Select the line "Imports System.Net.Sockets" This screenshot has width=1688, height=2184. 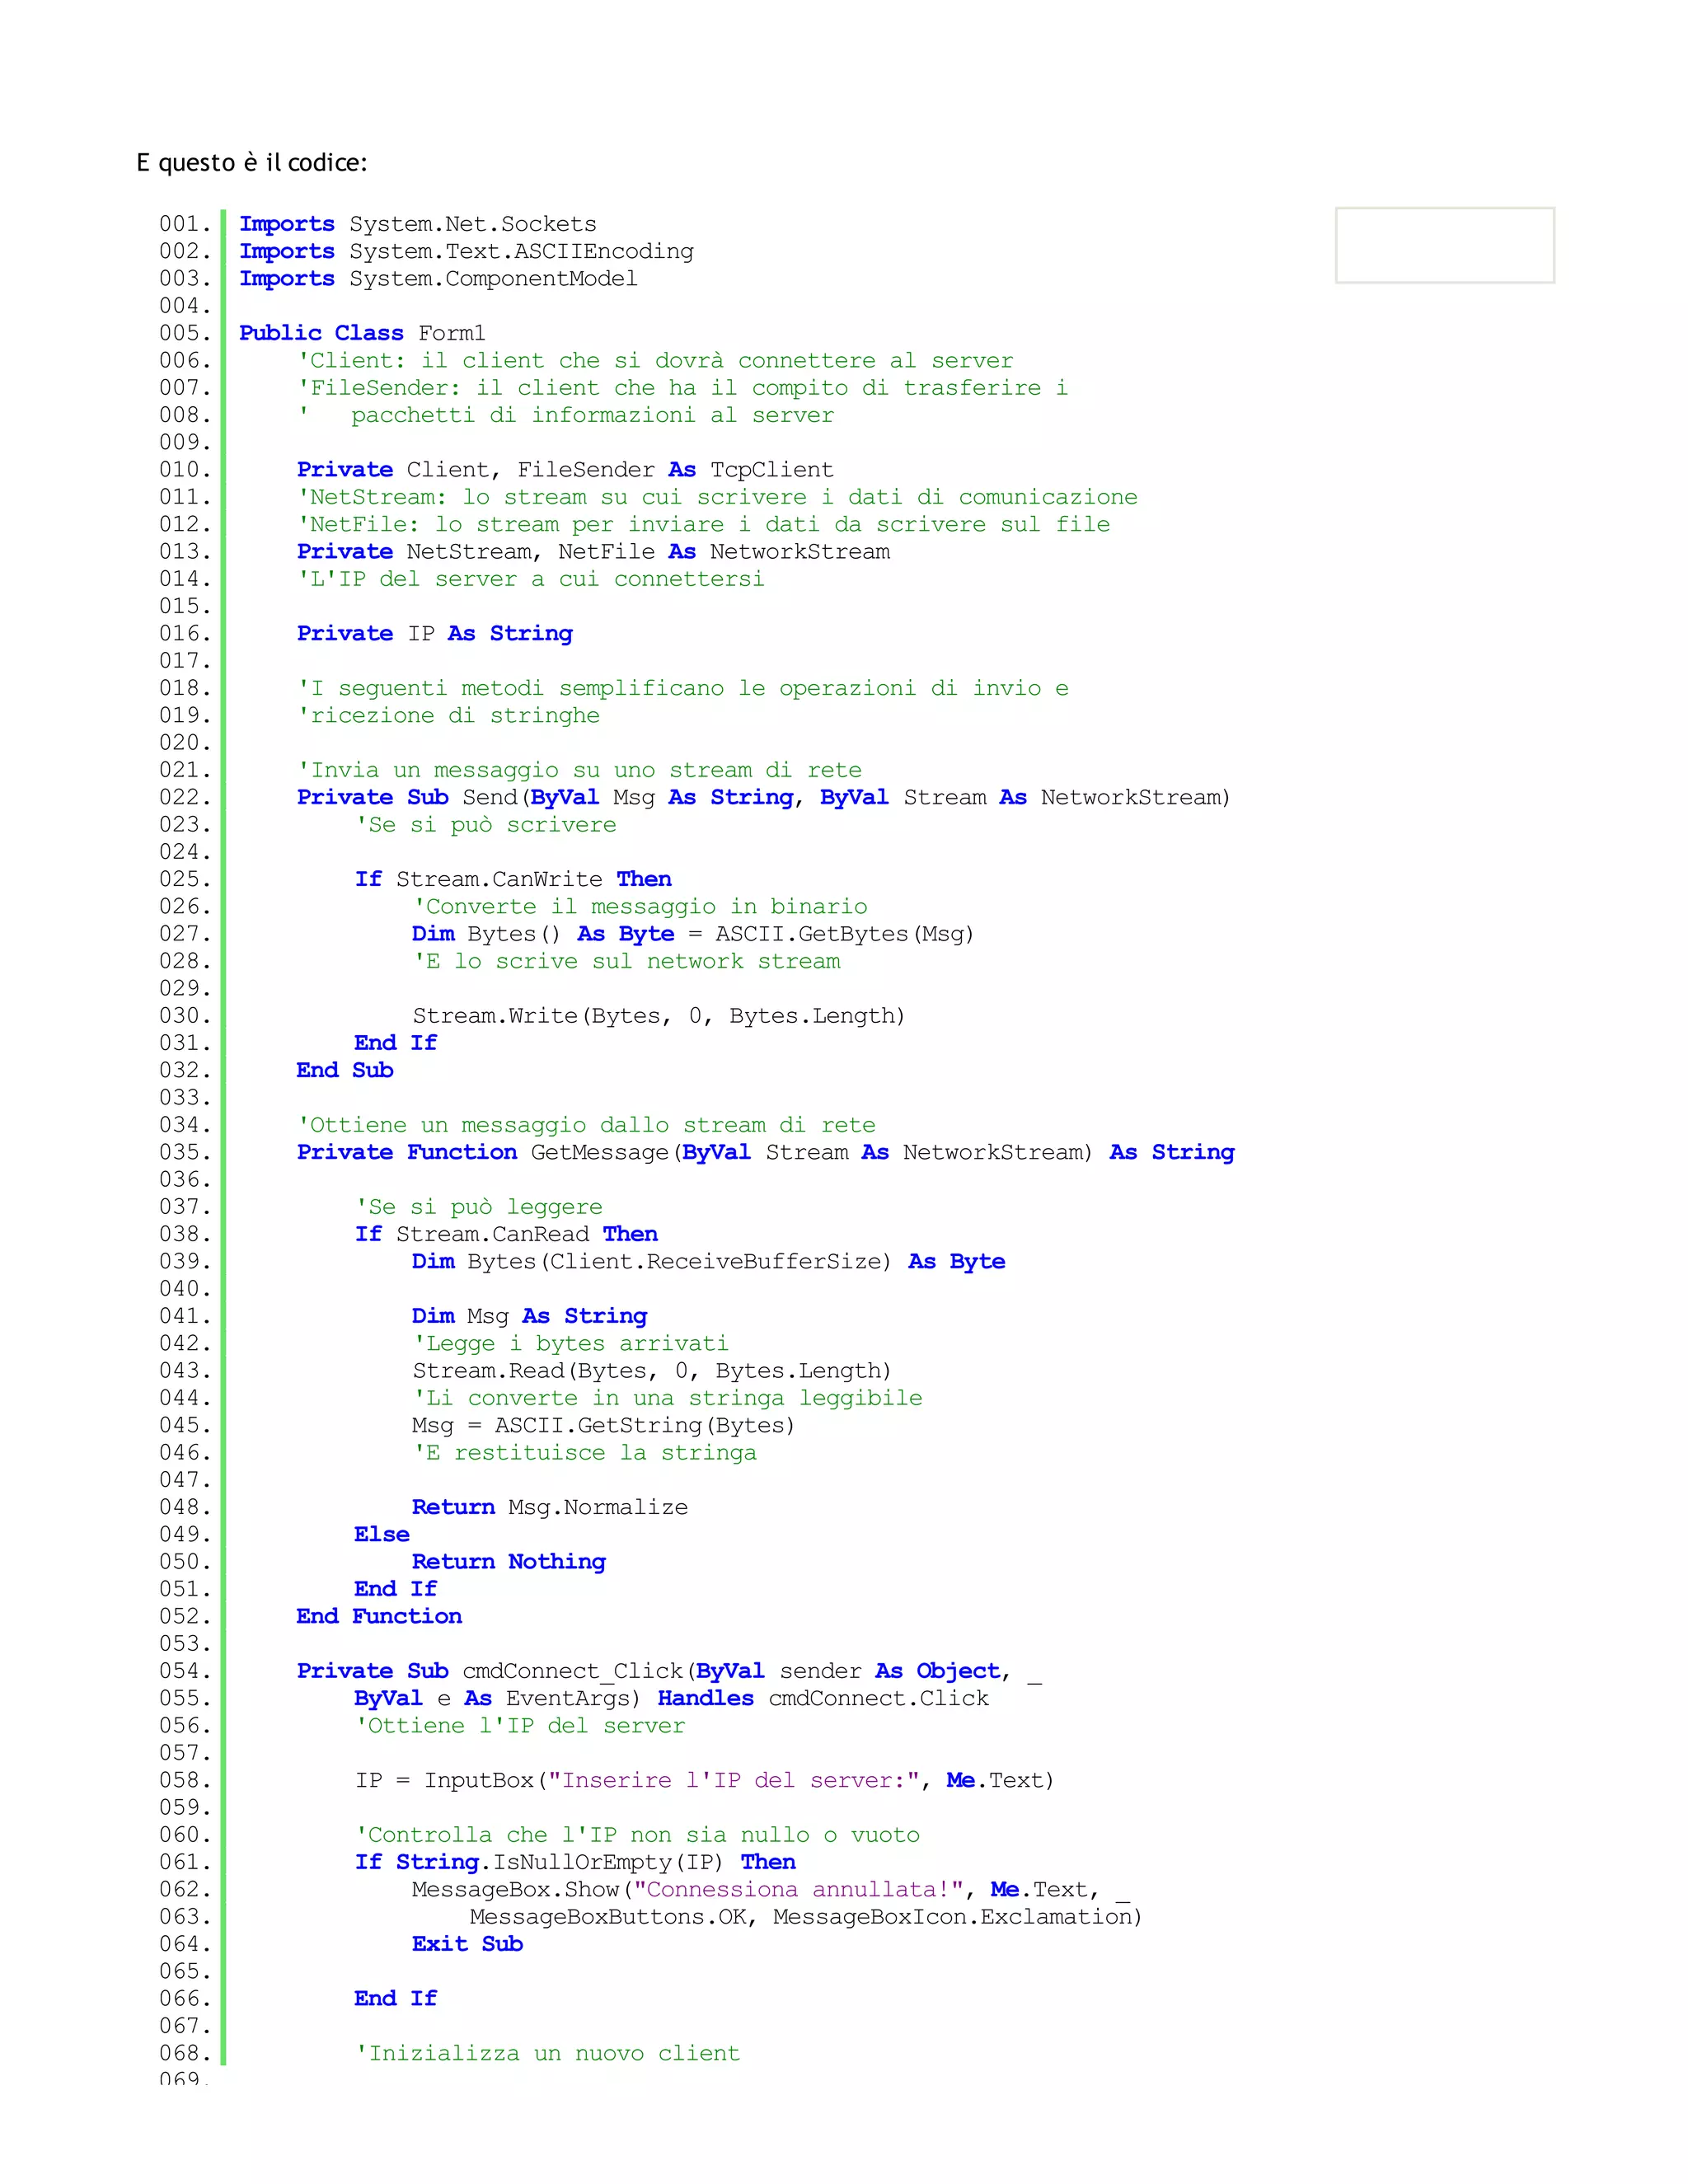tap(417, 224)
